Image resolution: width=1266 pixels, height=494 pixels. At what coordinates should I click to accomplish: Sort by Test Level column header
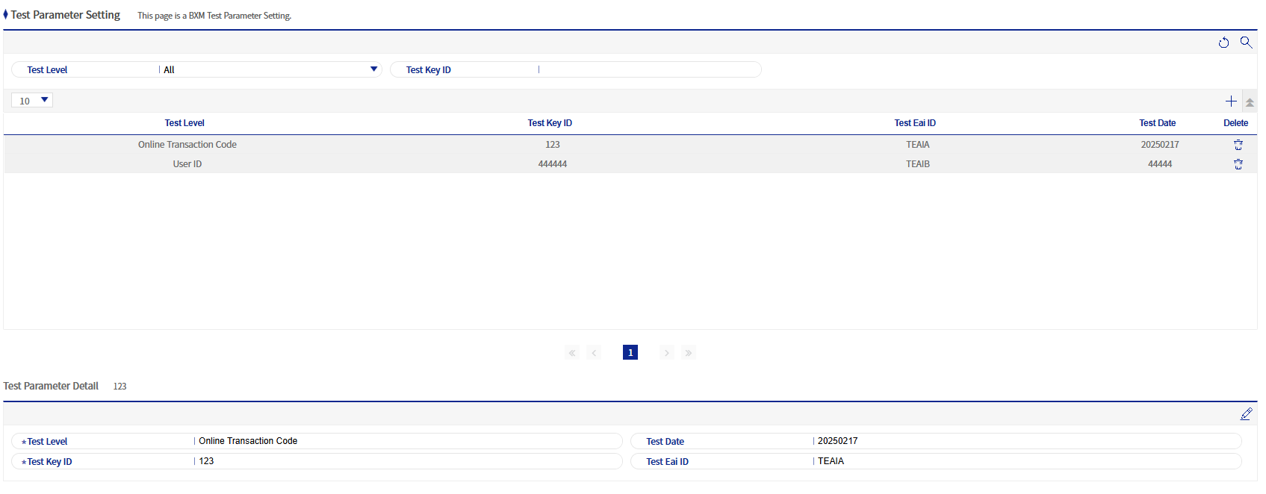click(x=184, y=123)
